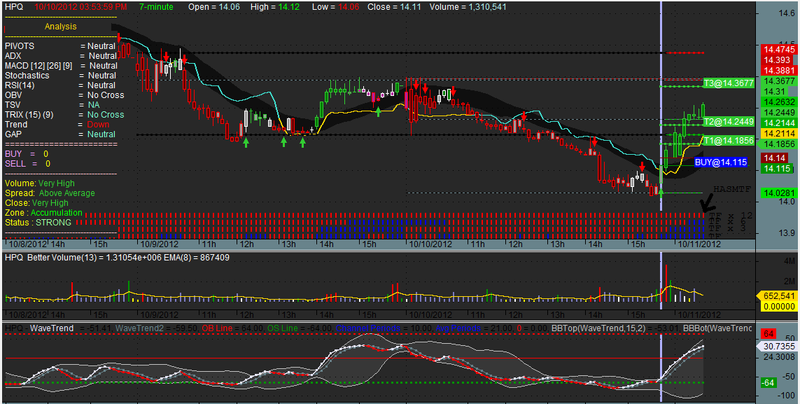Click the blue BUY@14.115 label
This screenshot has width=800, height=404.
click(721, 162)
